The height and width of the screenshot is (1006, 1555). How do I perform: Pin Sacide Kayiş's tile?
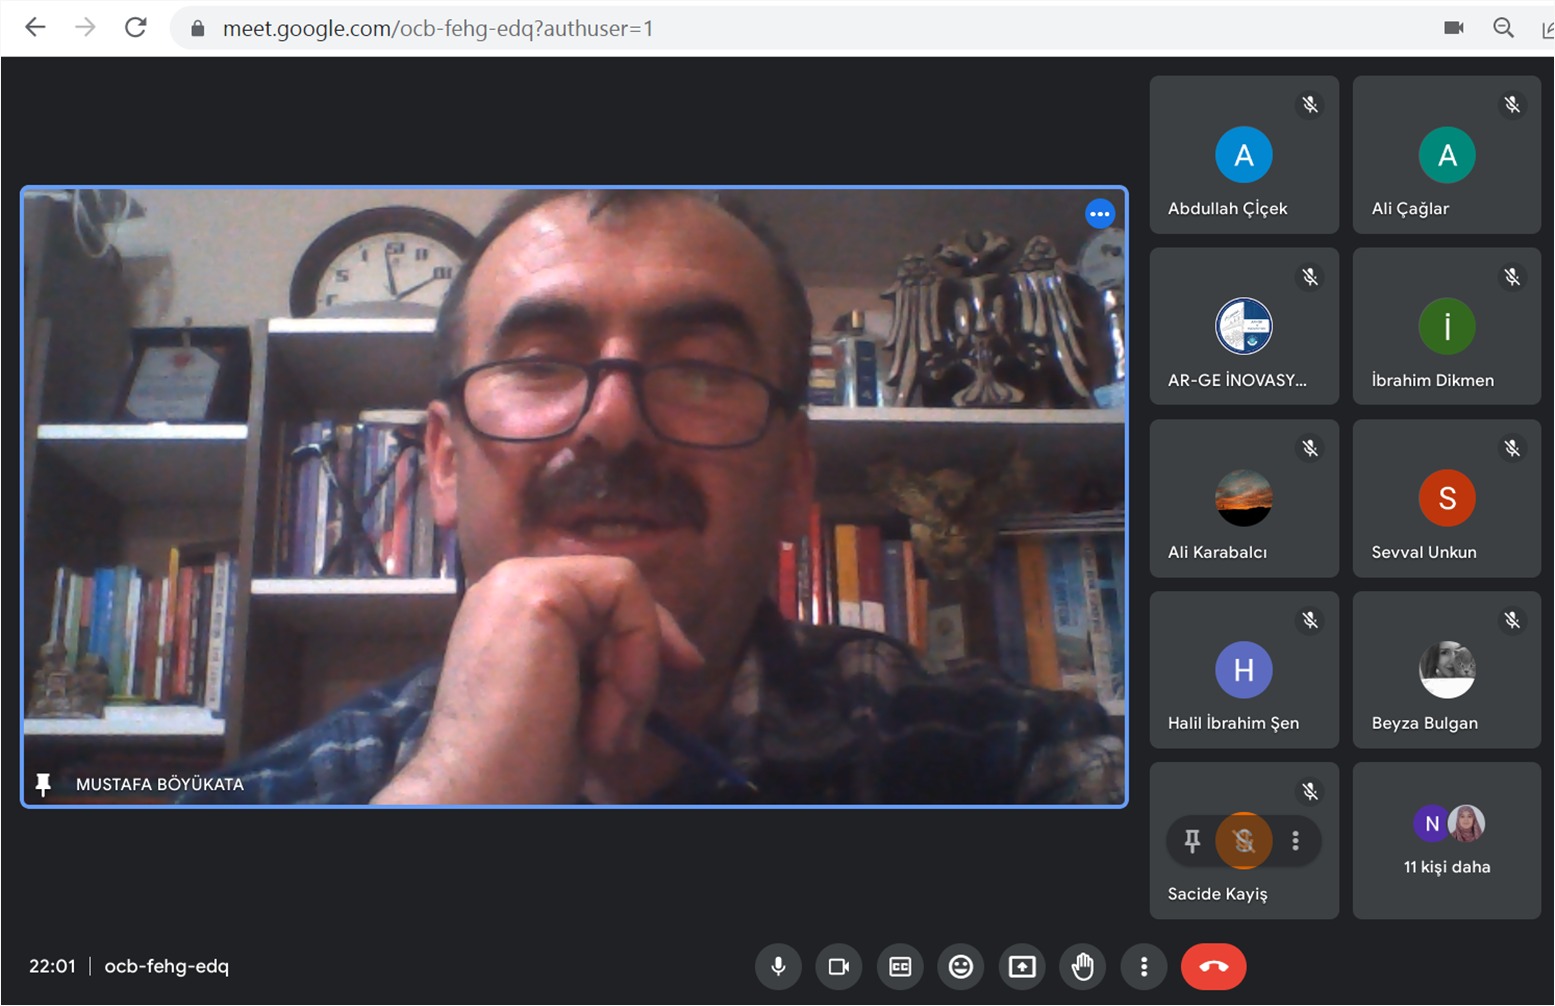(x=1191, y=841)
